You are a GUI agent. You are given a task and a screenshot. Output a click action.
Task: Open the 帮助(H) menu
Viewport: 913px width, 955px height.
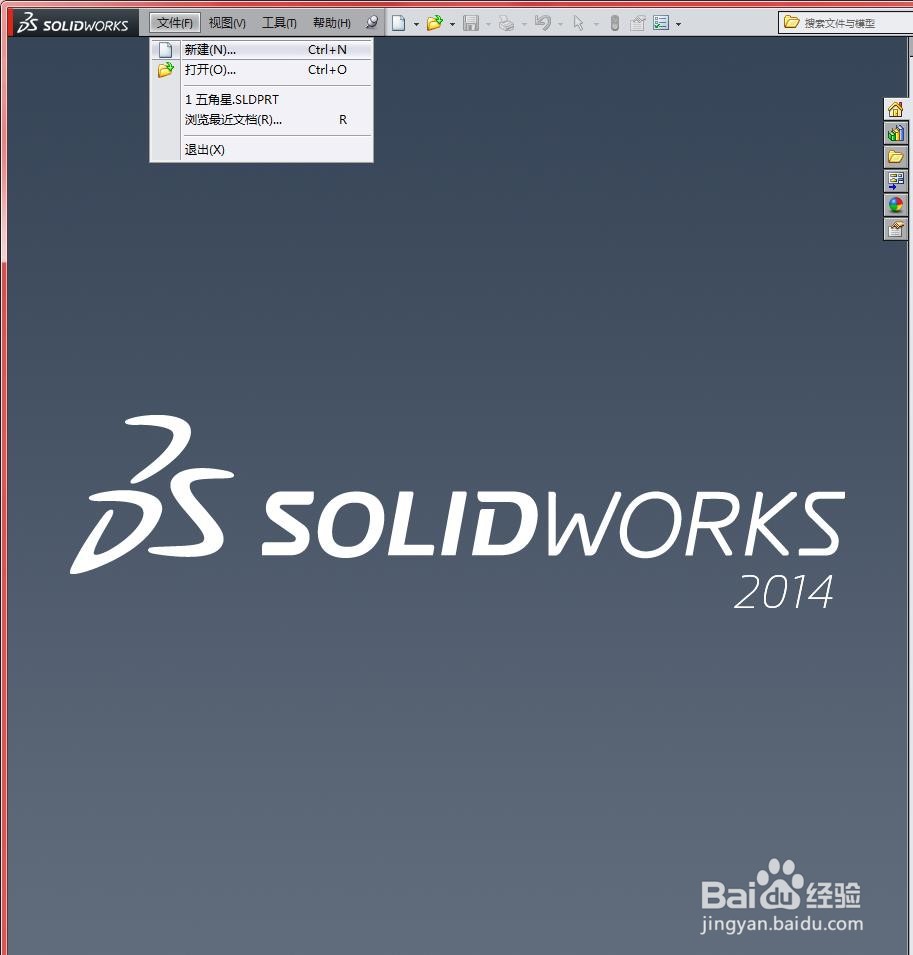pyautogui.click(x=331, y=23)
